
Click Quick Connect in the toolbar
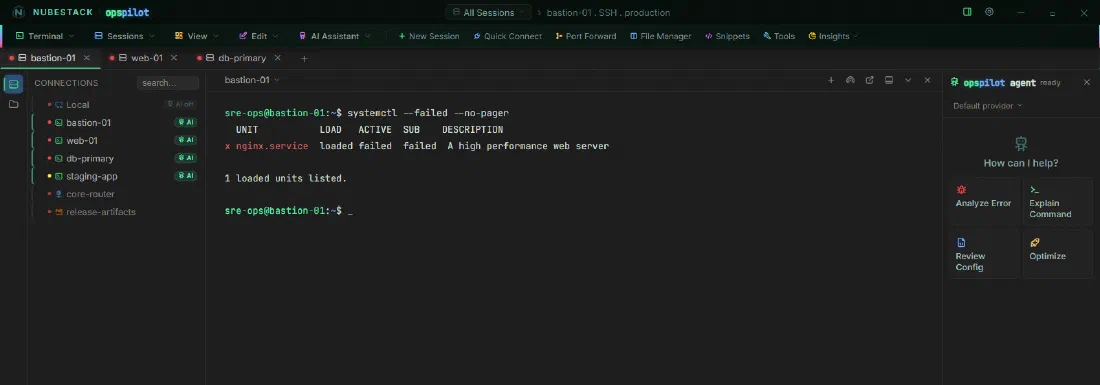[x=507, y=36]
